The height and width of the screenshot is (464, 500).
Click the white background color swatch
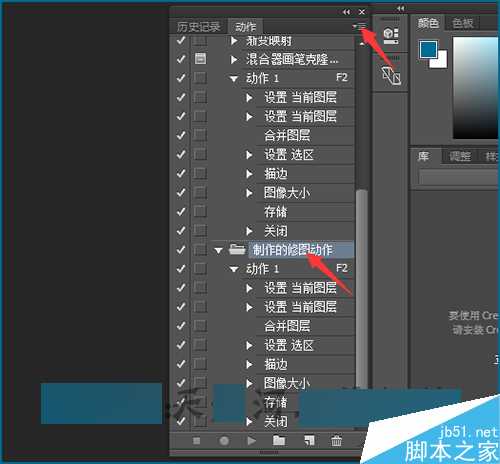[x=441, y=62]
